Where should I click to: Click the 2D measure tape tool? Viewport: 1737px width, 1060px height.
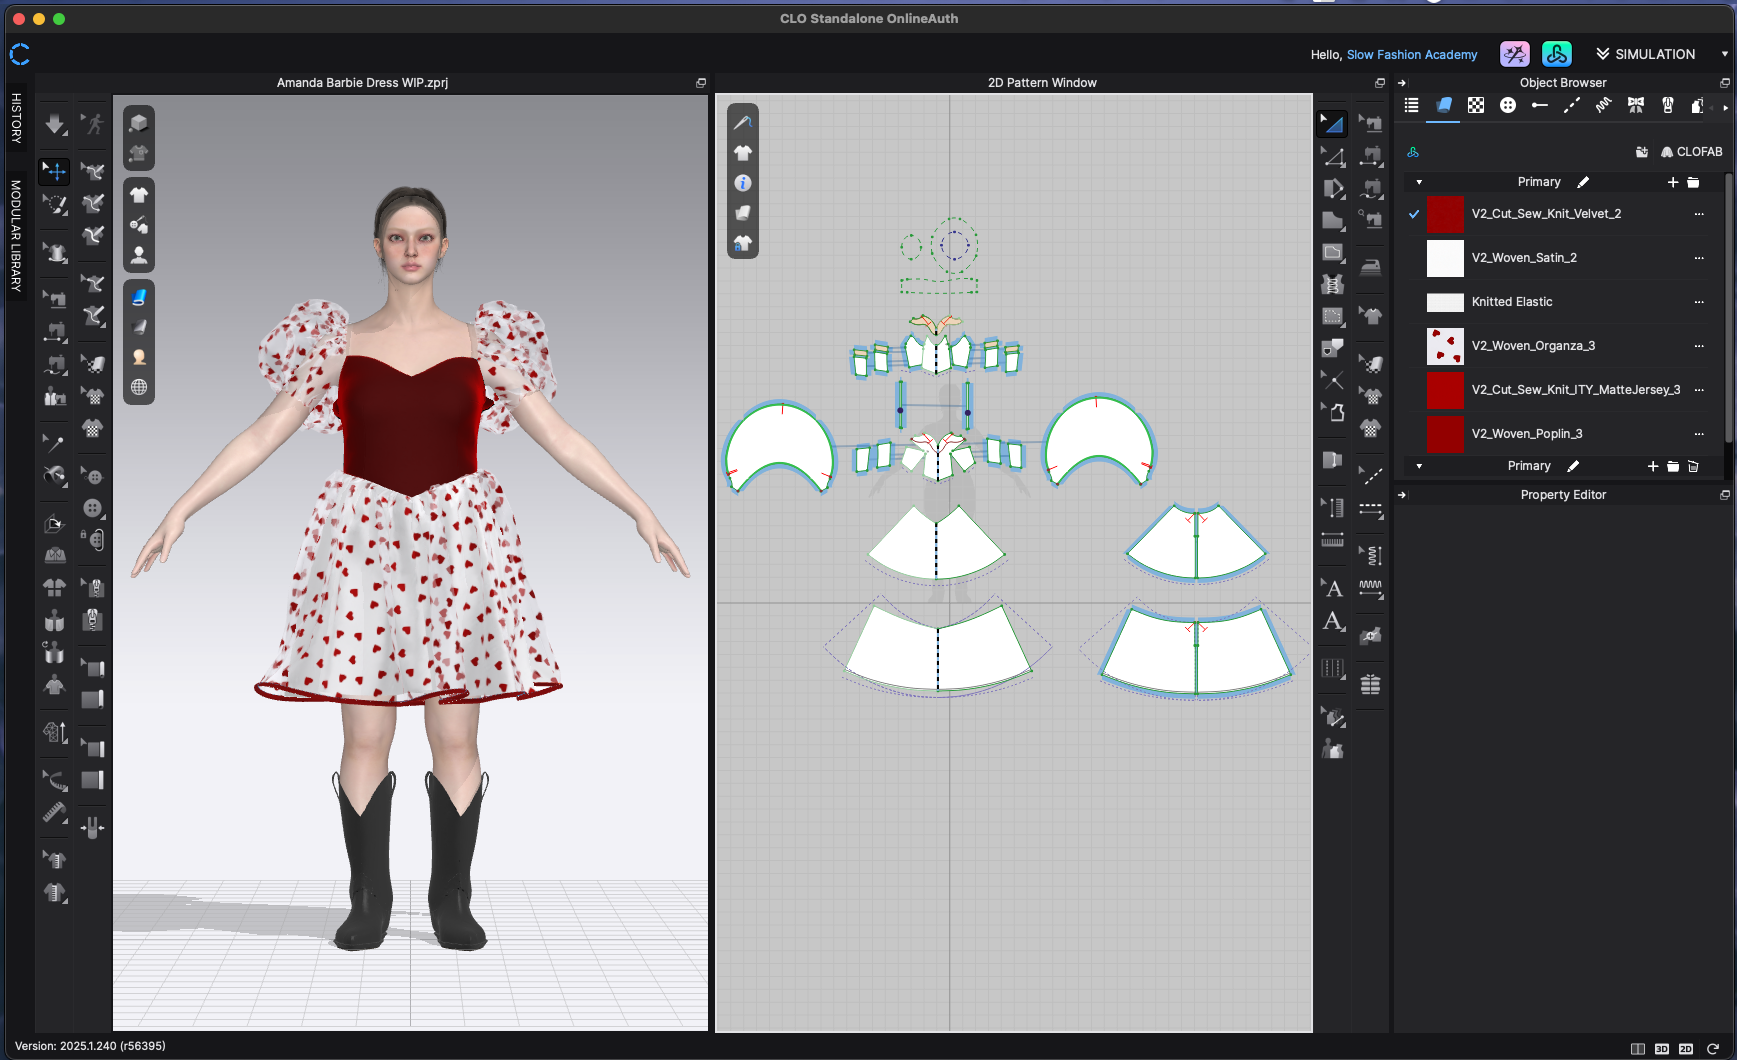coord(1332,541)
